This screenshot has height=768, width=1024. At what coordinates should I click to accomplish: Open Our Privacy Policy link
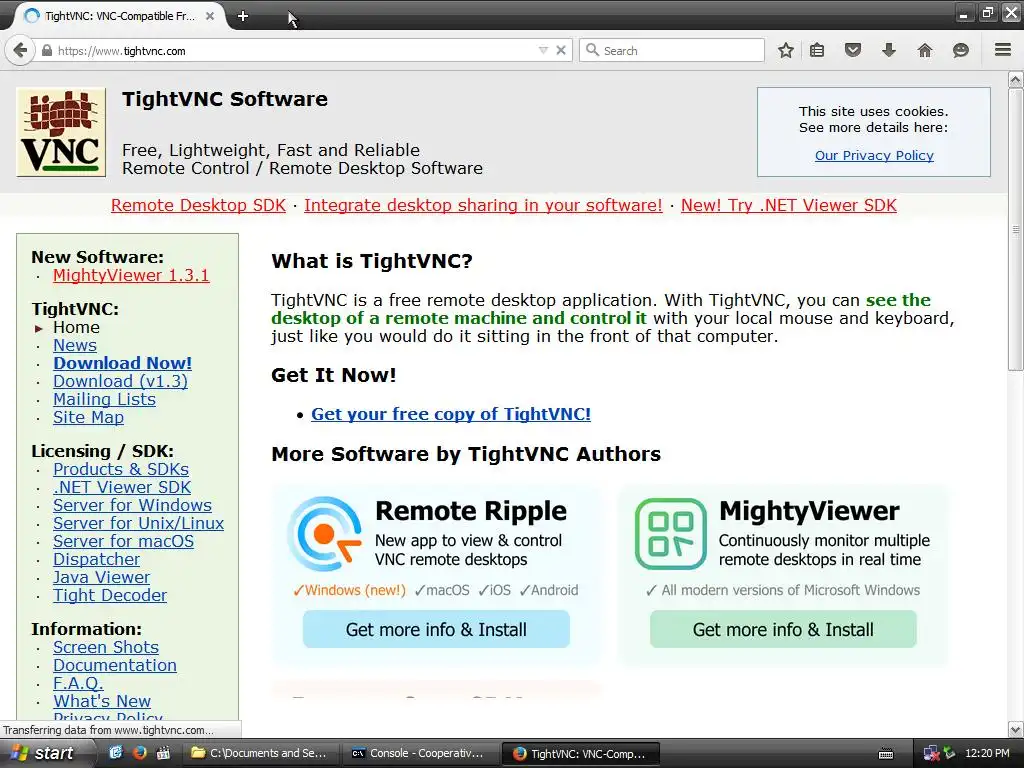(x=874, y=155)
